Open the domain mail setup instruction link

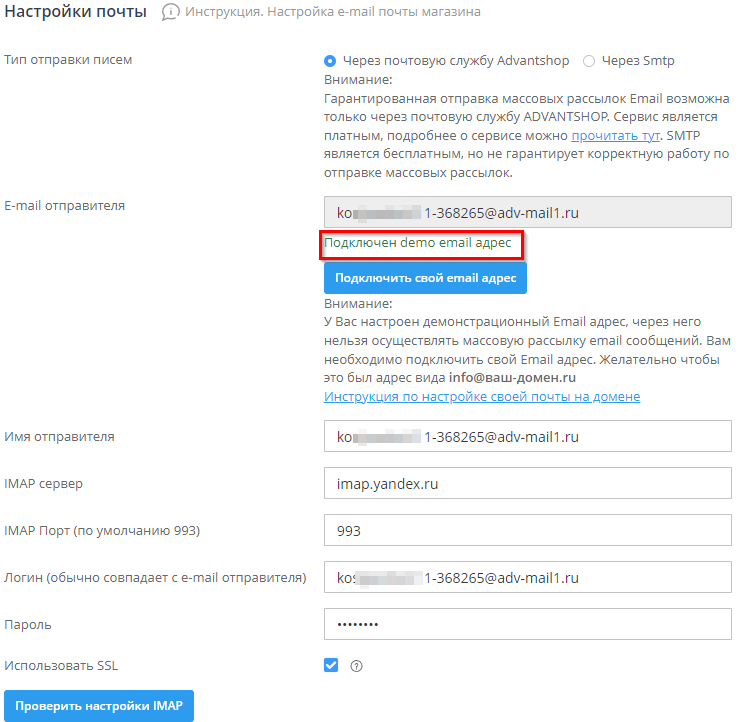point(482,397)
